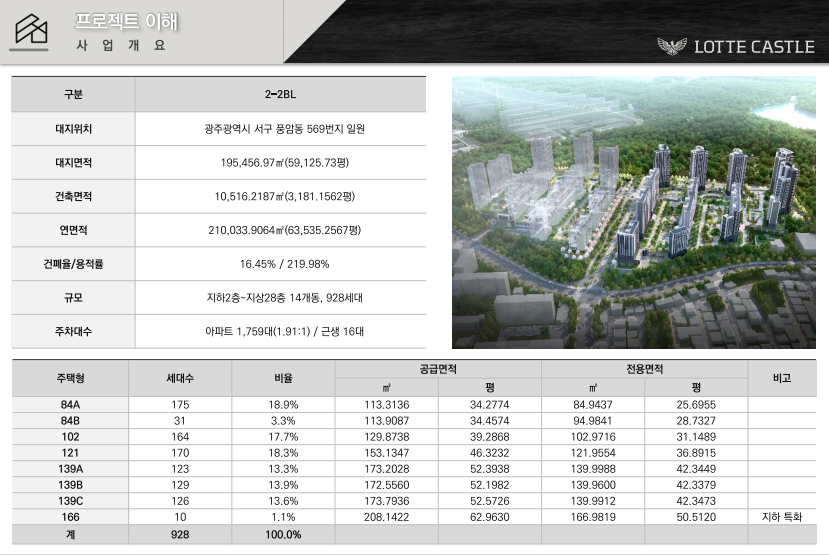Click the value '195,456.97㎡(59,125.73평)'

tap(284, 162)
